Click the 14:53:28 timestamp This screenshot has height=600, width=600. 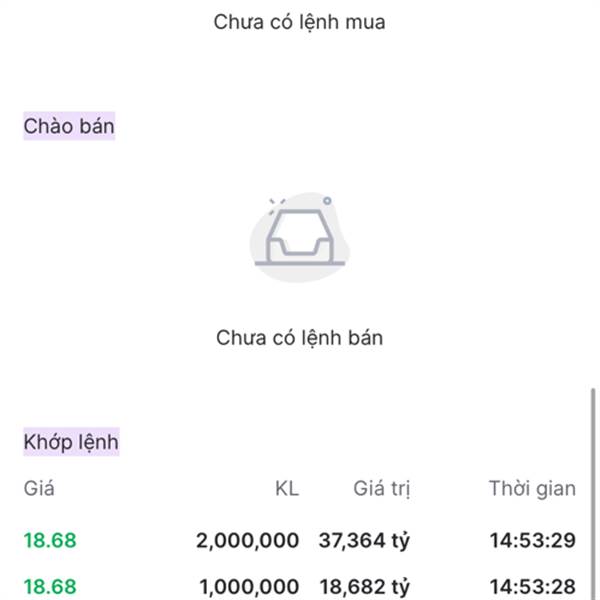[x=533, y=587]
